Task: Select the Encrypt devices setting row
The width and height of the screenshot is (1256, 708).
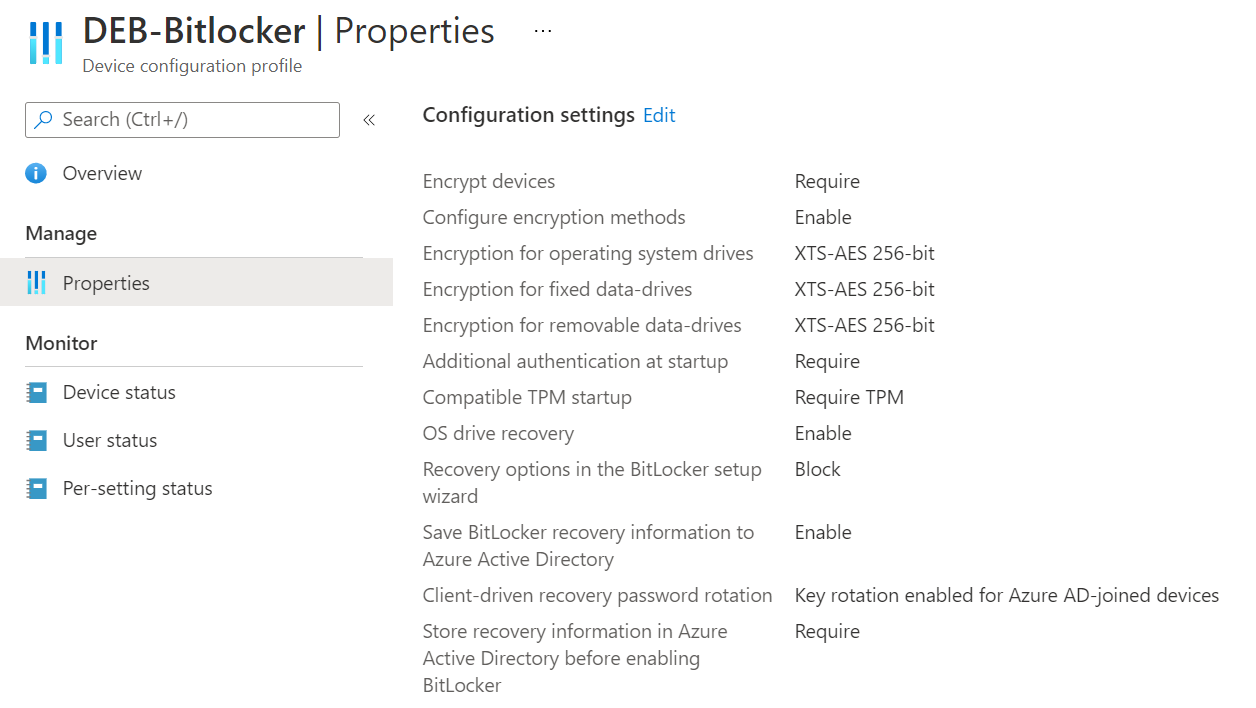Action: [x=489, y=181]
